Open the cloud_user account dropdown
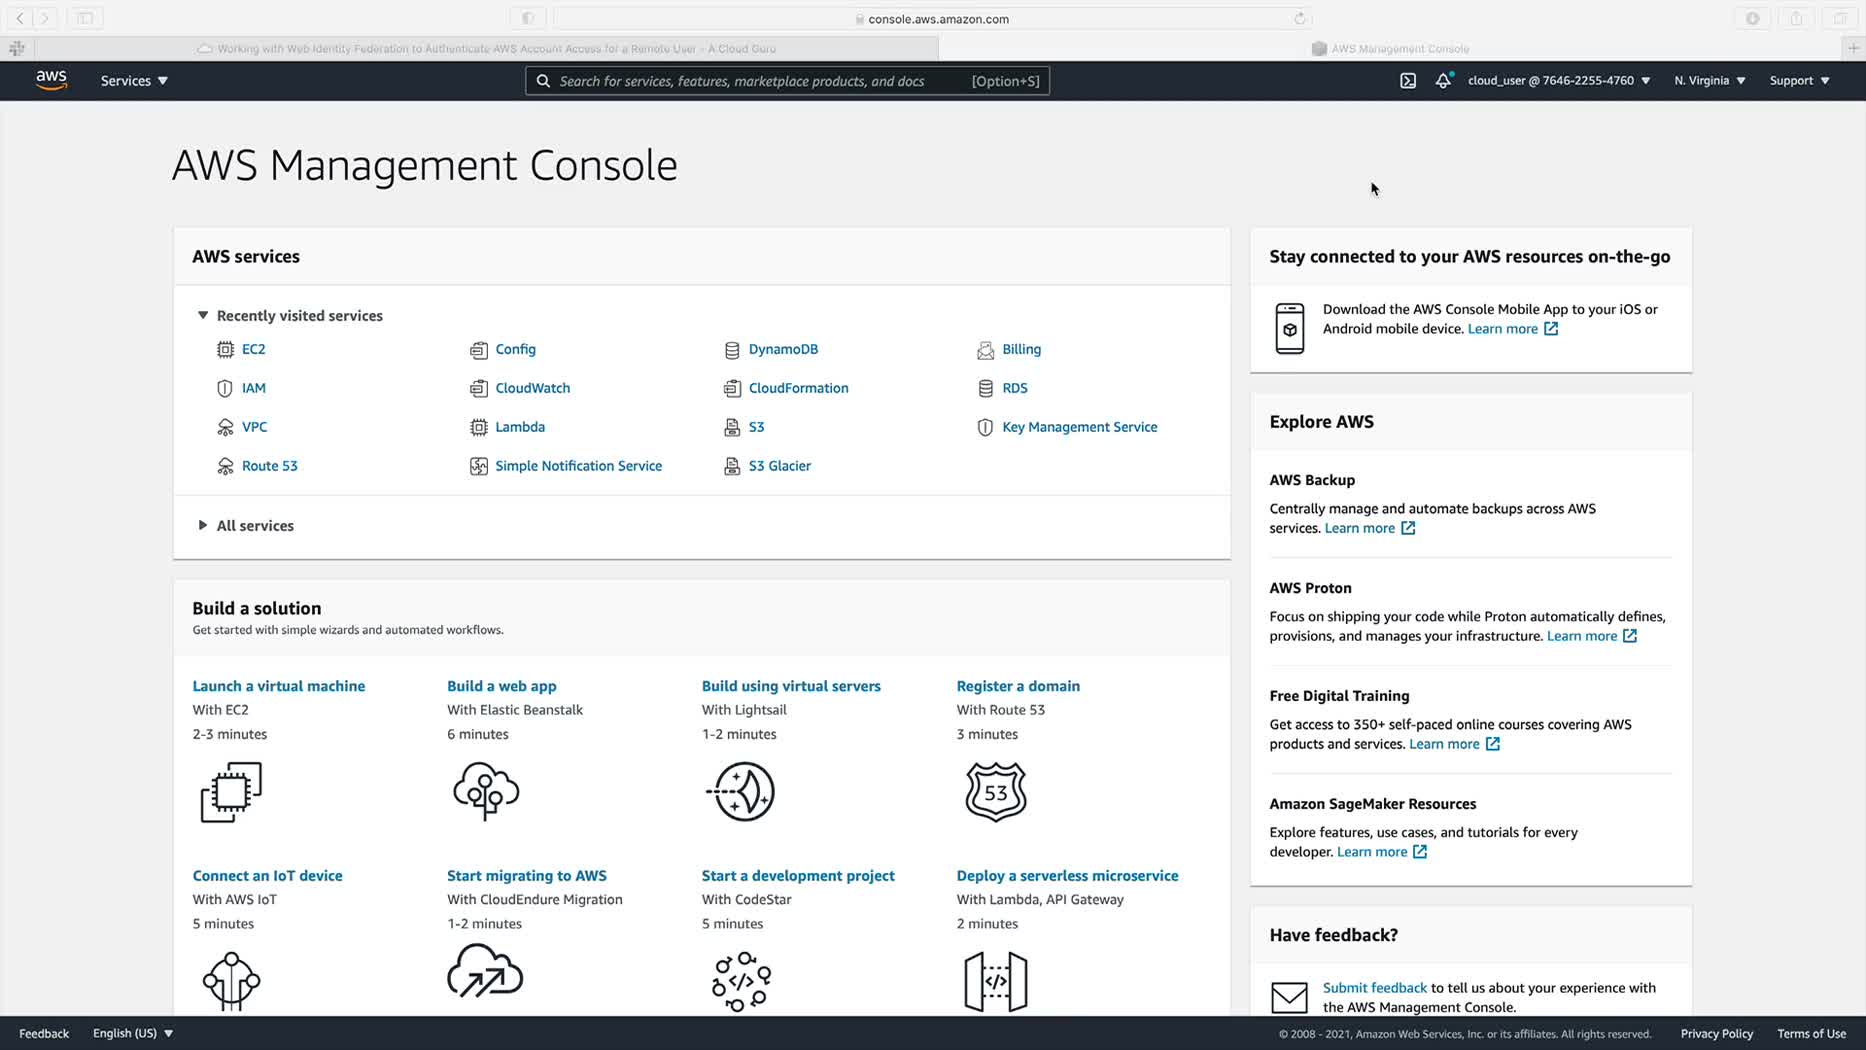The image size is (1866, 1050). click(1559, 81)
